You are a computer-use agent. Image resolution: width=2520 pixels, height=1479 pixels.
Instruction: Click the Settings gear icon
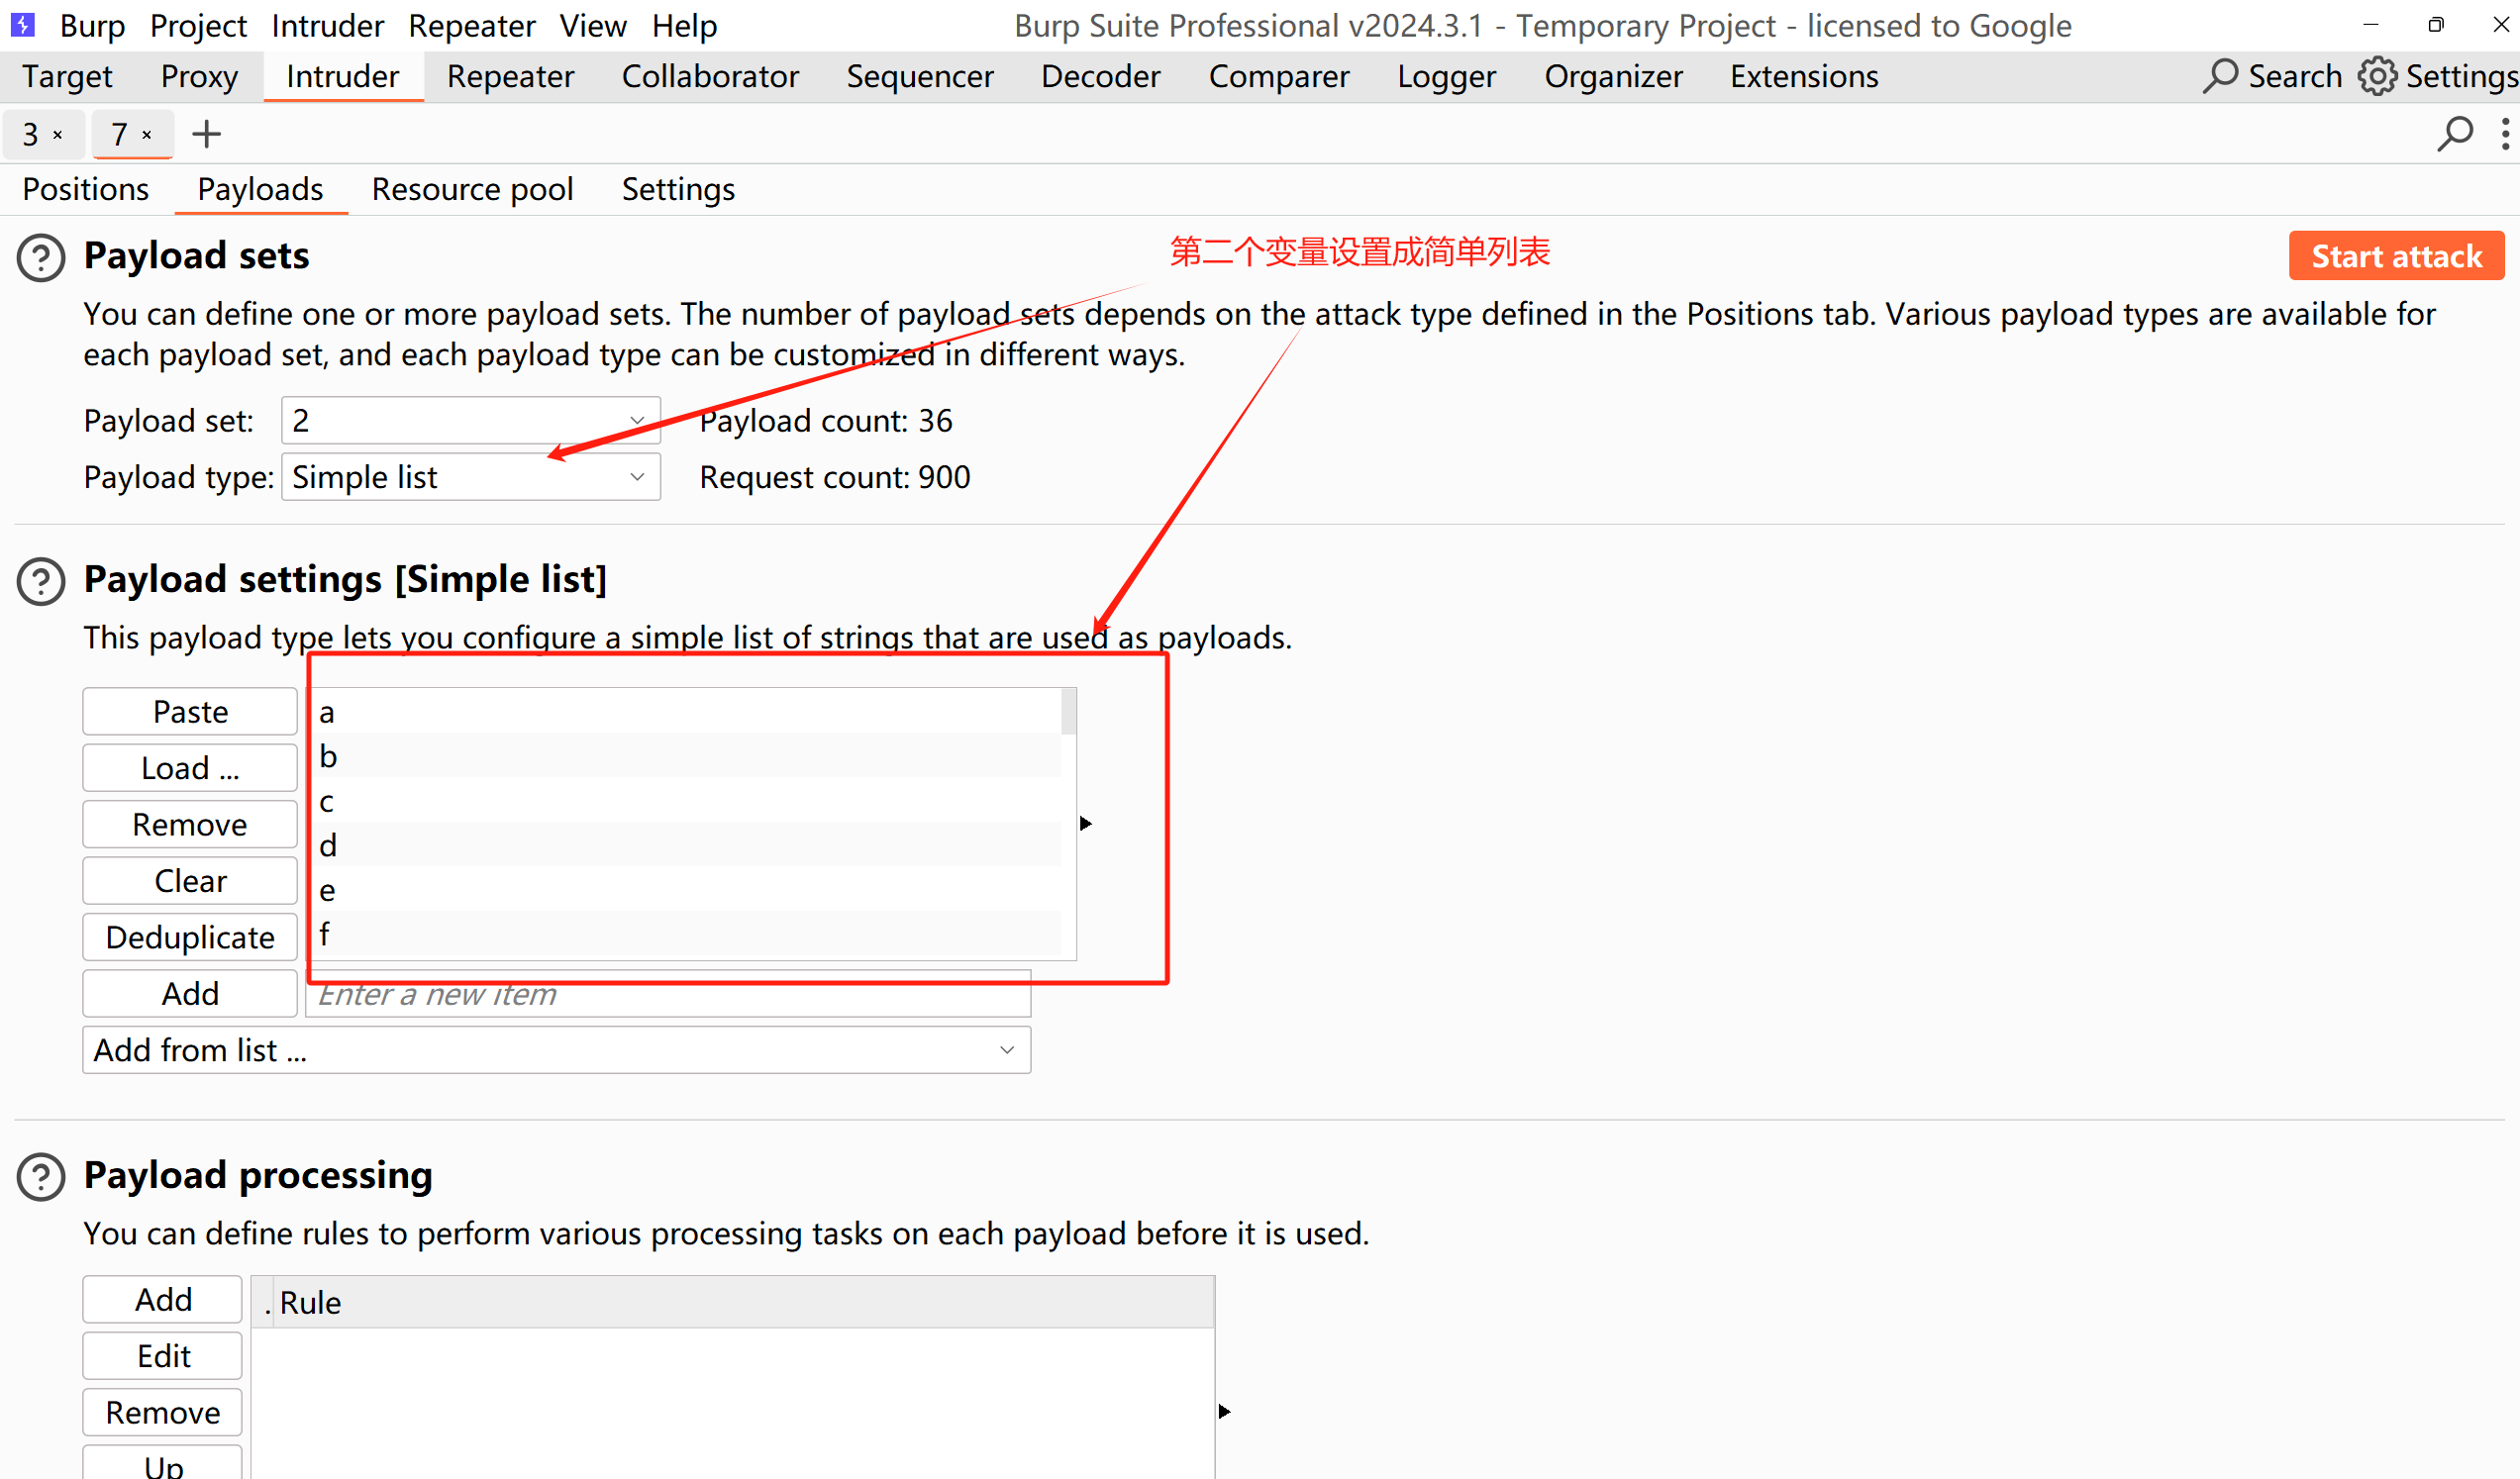[2377, 76]
